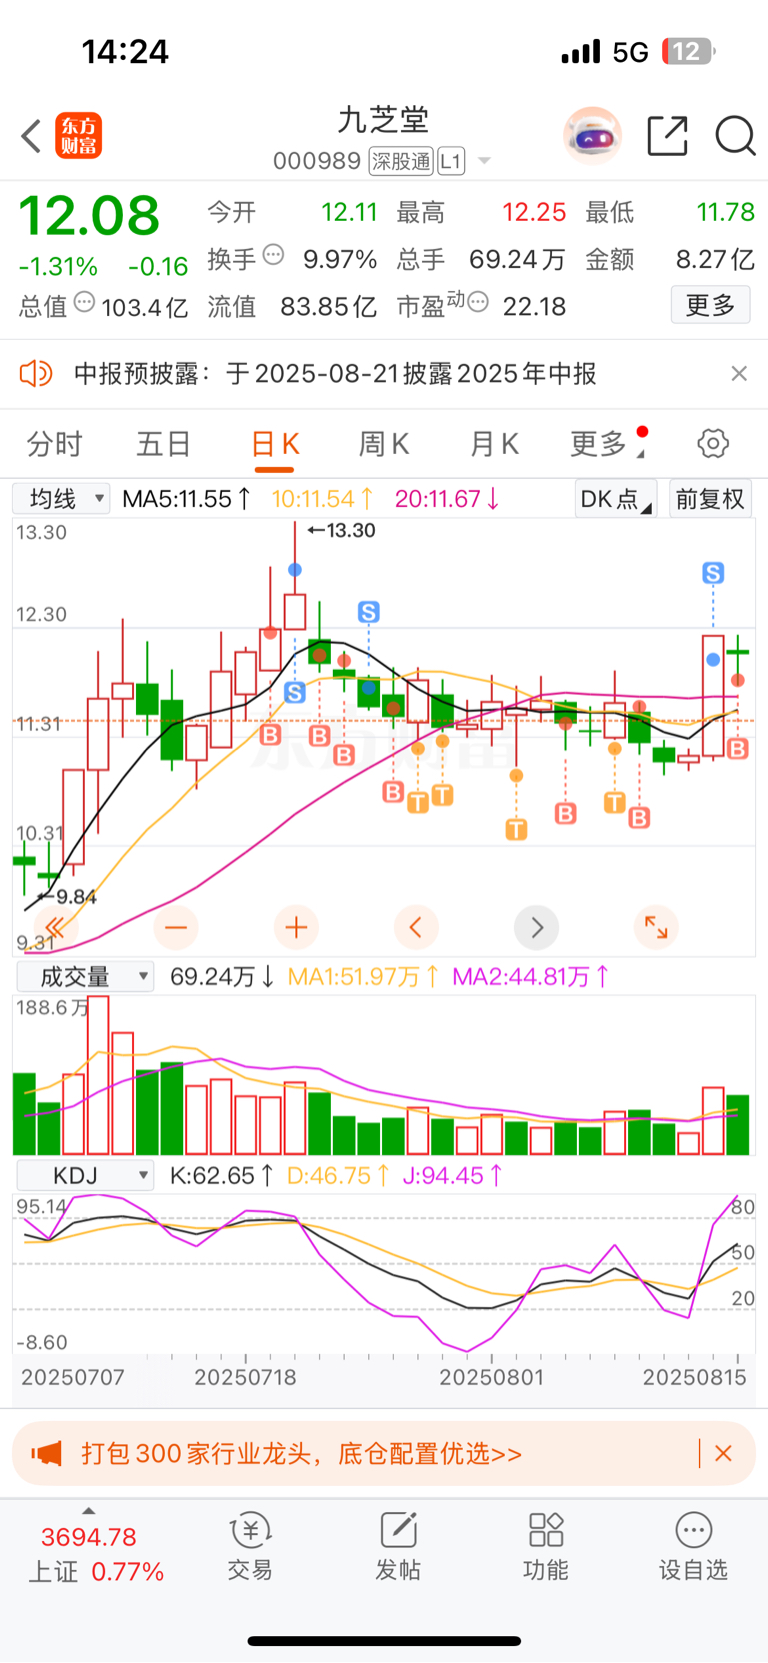Close the orange promo banner
Screen dimensions: 768x1663
click(724, 1453)
